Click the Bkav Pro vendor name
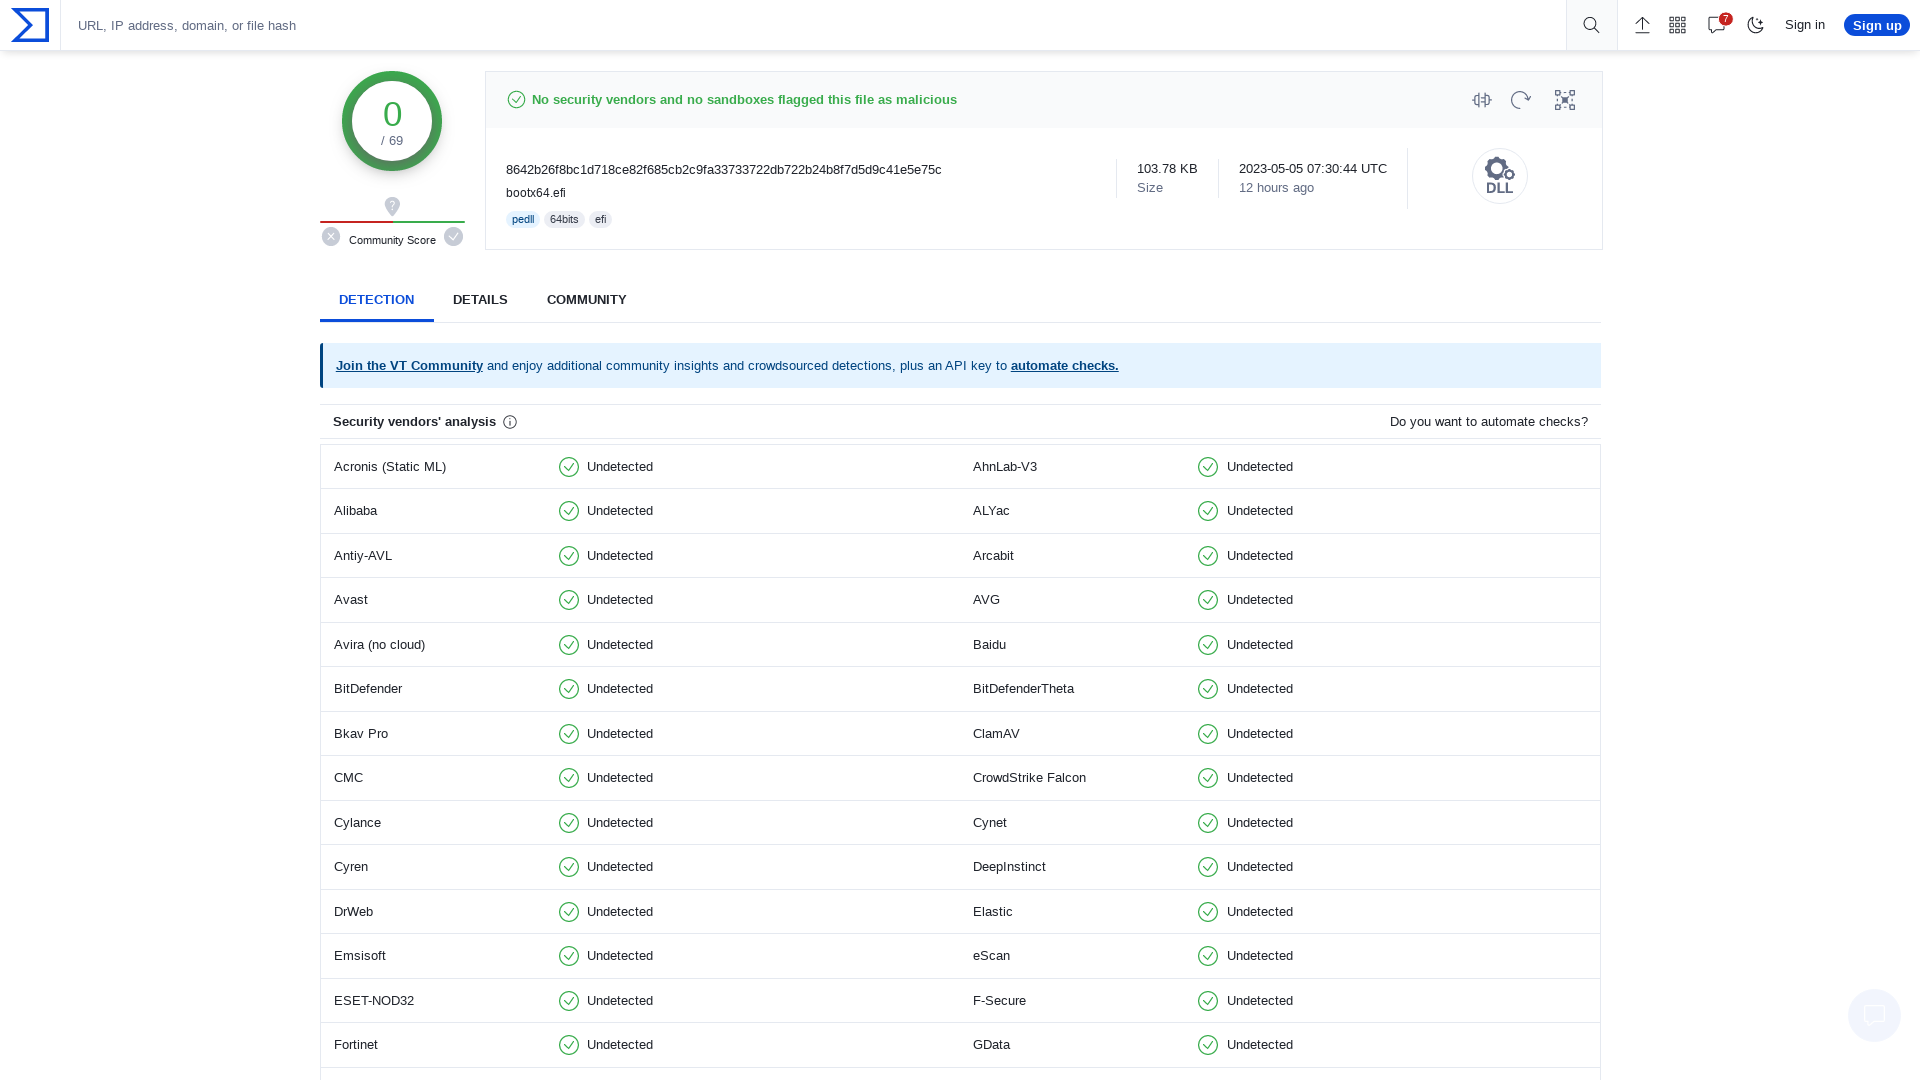The image size is (1920, 1080). coord(361,734)
